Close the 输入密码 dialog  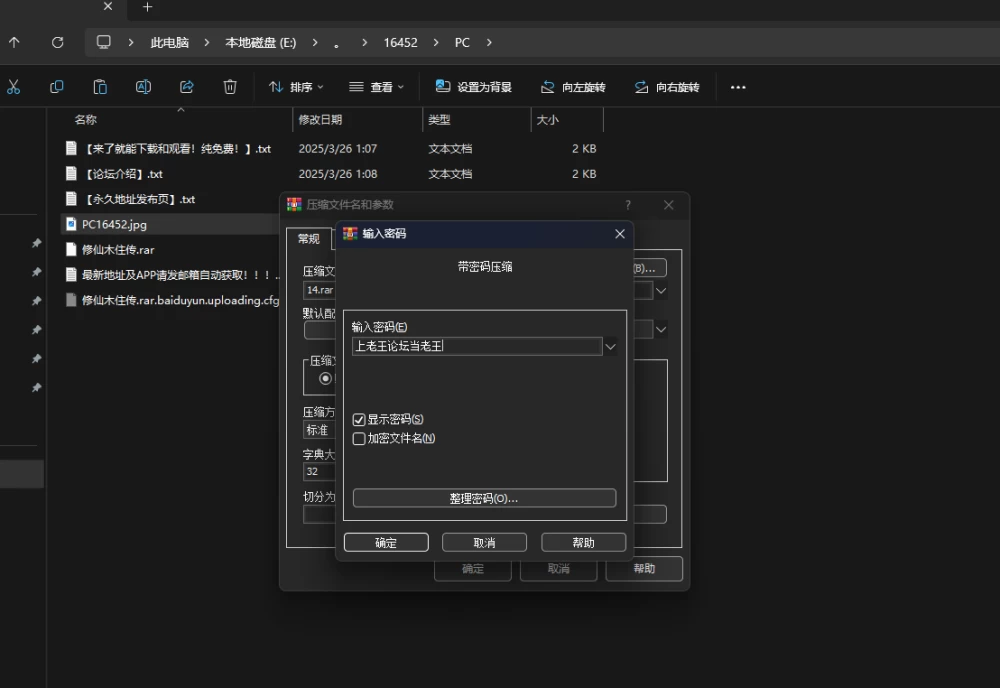[x=620, y=234]
